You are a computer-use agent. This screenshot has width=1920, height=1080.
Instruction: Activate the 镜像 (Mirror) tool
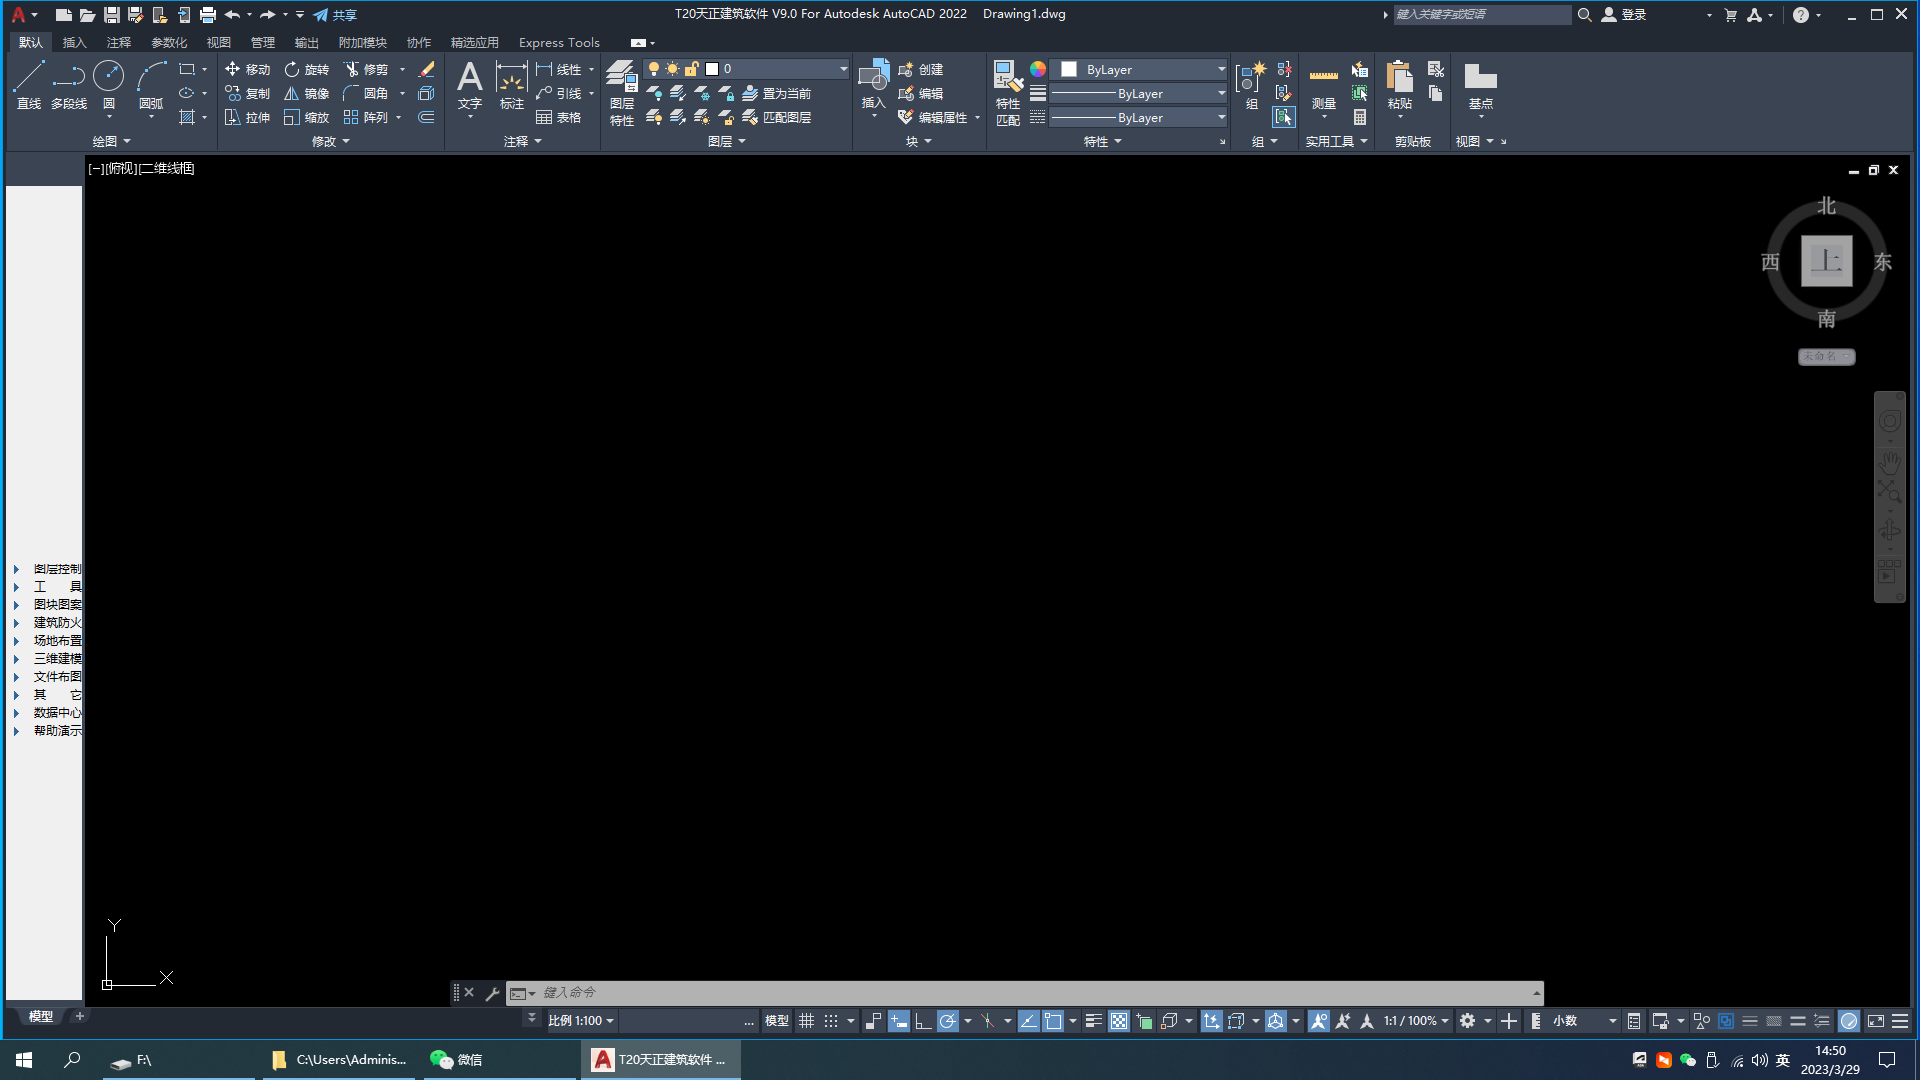[305, 93]
